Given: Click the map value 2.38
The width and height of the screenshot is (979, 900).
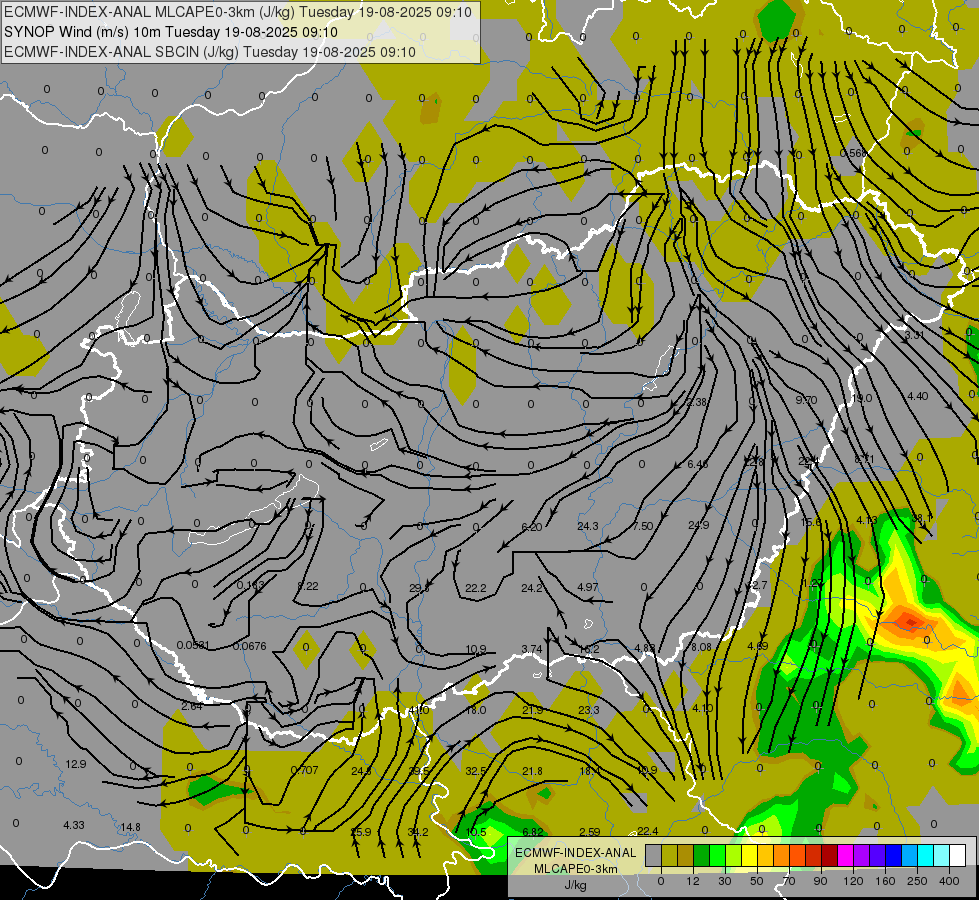Looking at the screenshot, I should (697, 402).
